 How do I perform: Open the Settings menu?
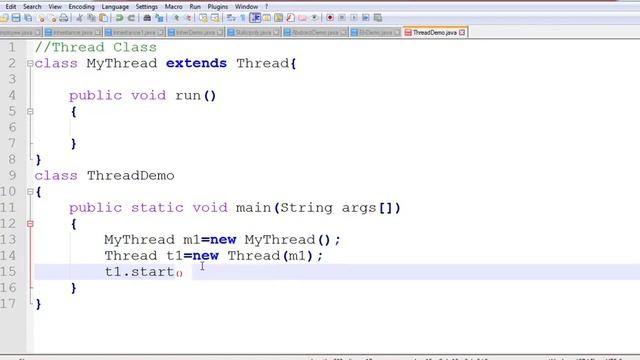pyautogui.click(x=147, y=7)
